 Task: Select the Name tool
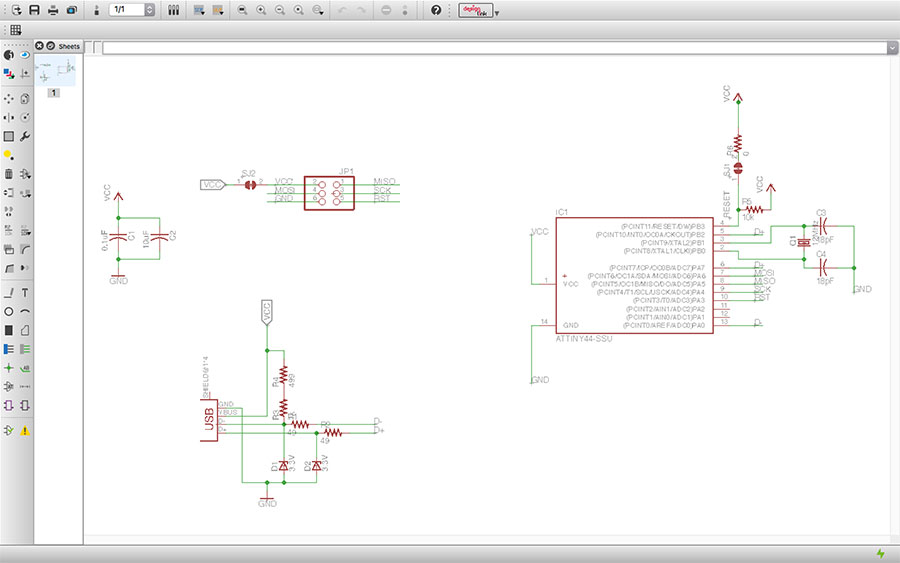pyautogui.click(x=9, y=230)
